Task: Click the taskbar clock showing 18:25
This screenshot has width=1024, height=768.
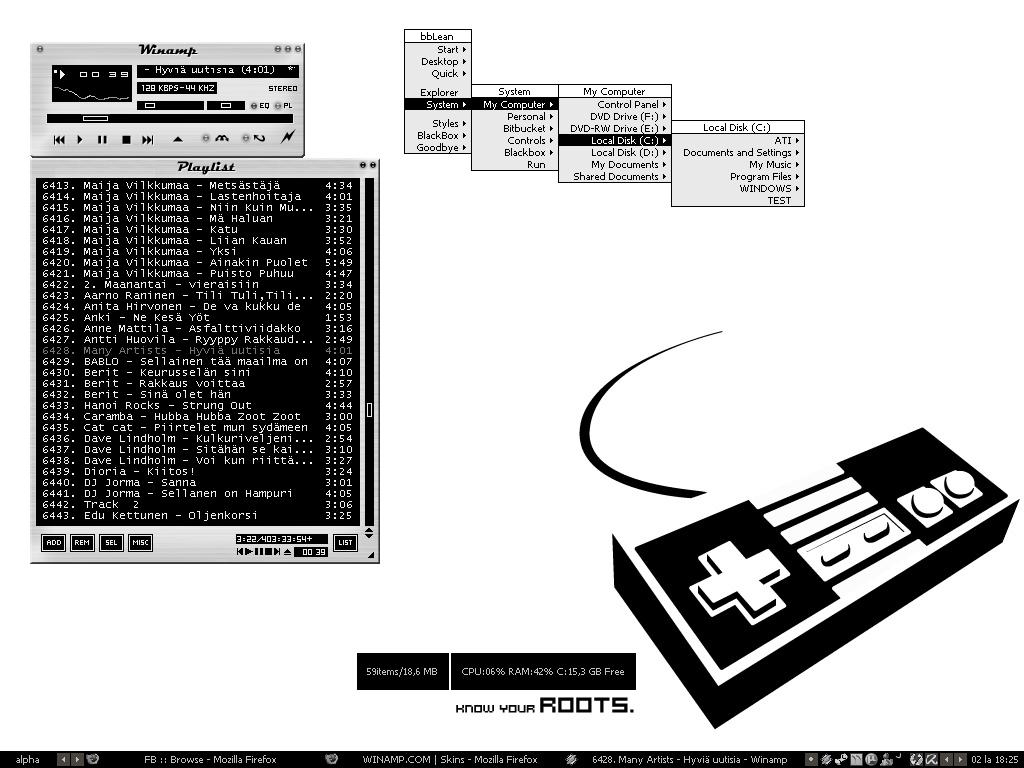Action: [995, 760]
